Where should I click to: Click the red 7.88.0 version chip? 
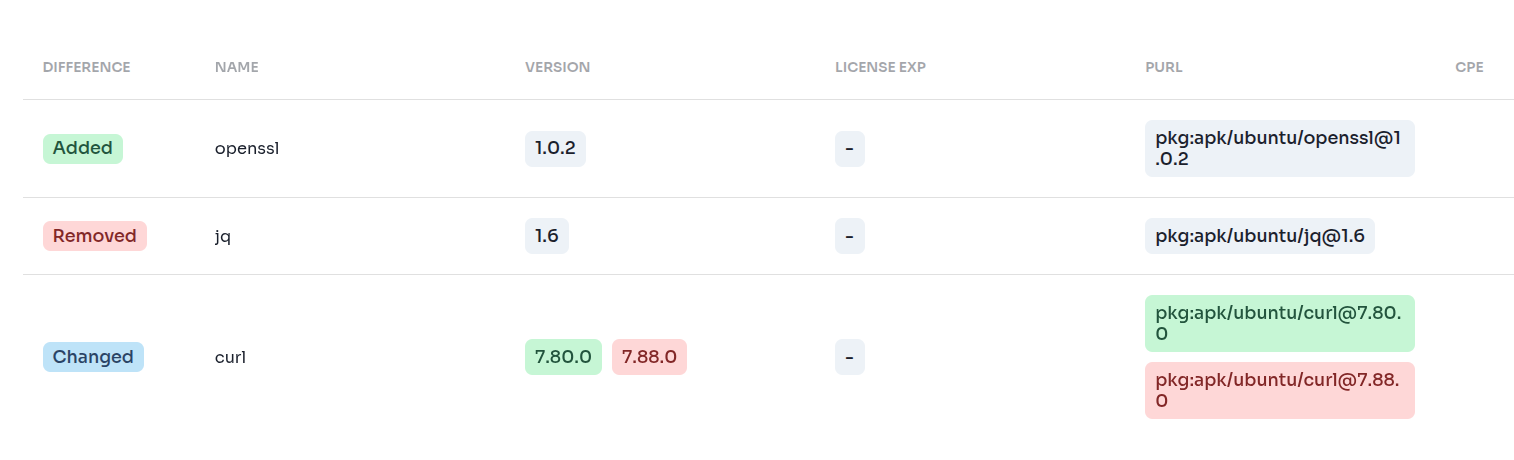tap(649, 357)
